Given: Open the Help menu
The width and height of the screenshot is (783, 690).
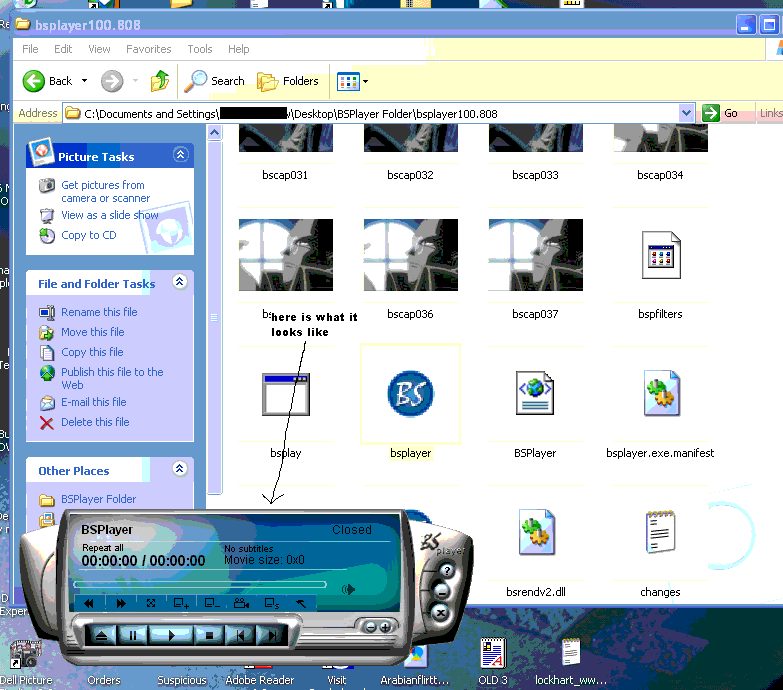Looking at the screenshot, I should click(239, 49).
